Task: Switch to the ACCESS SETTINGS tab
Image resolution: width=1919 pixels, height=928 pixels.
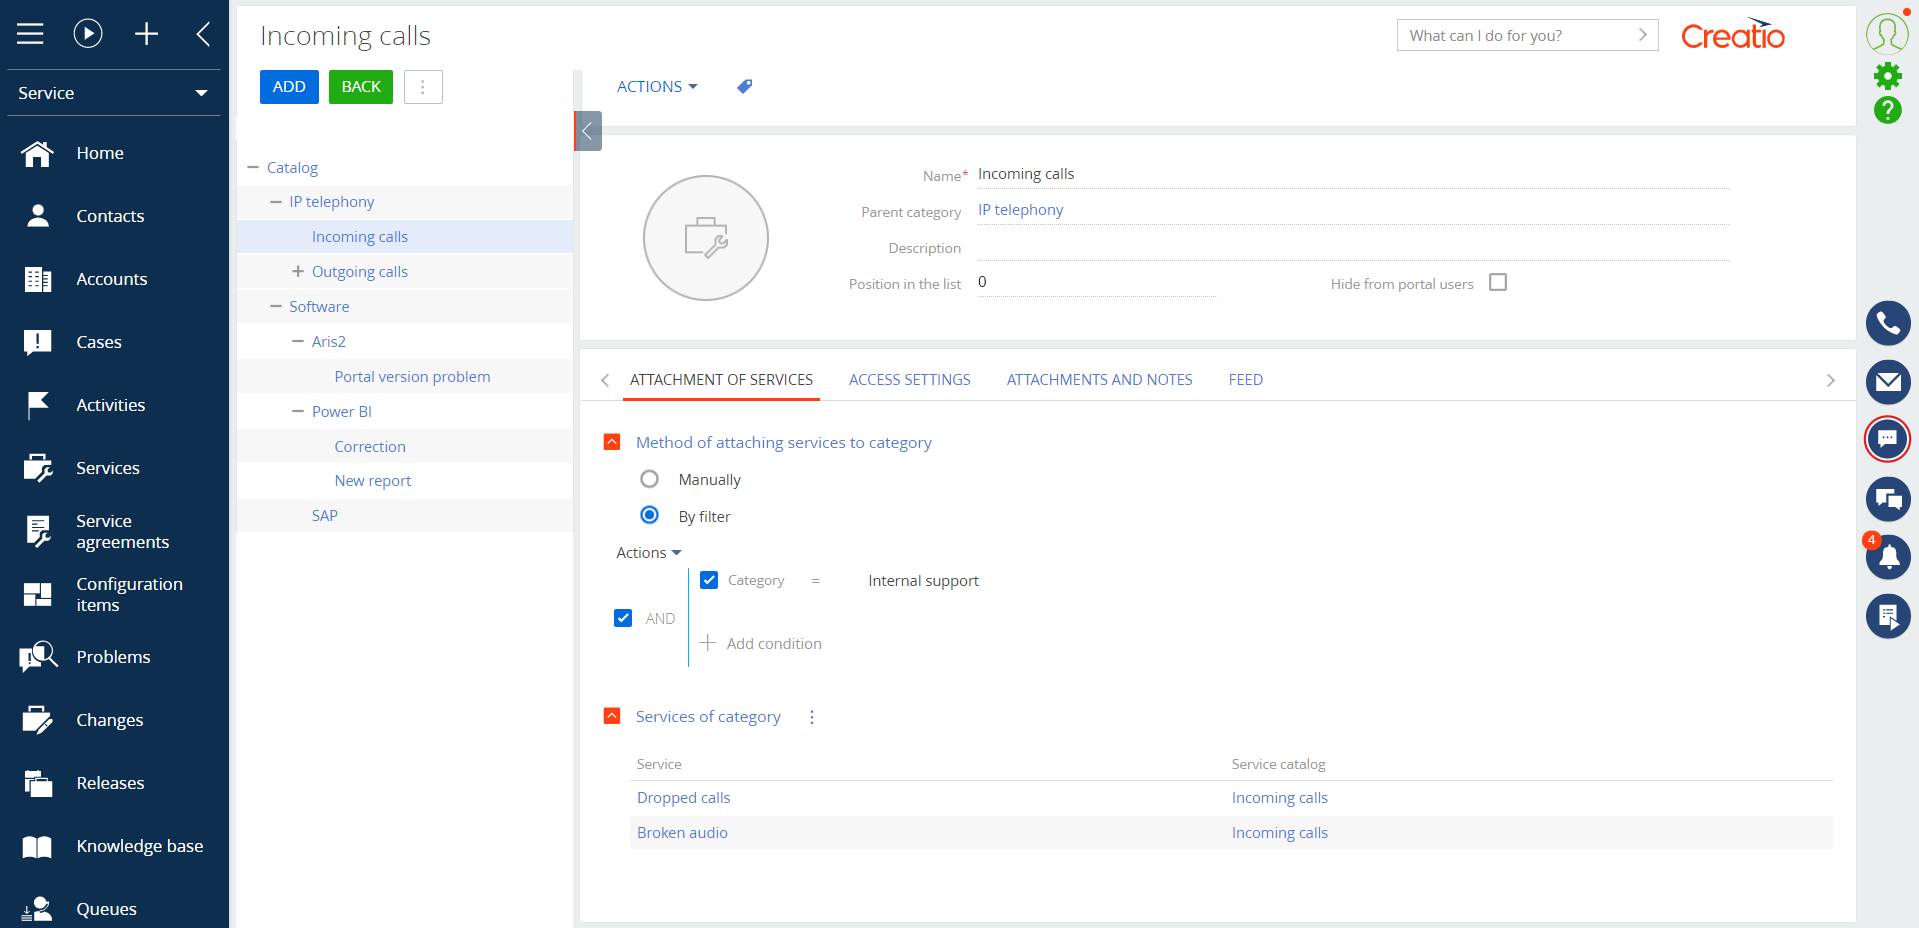Action: (x=909, y=380)
